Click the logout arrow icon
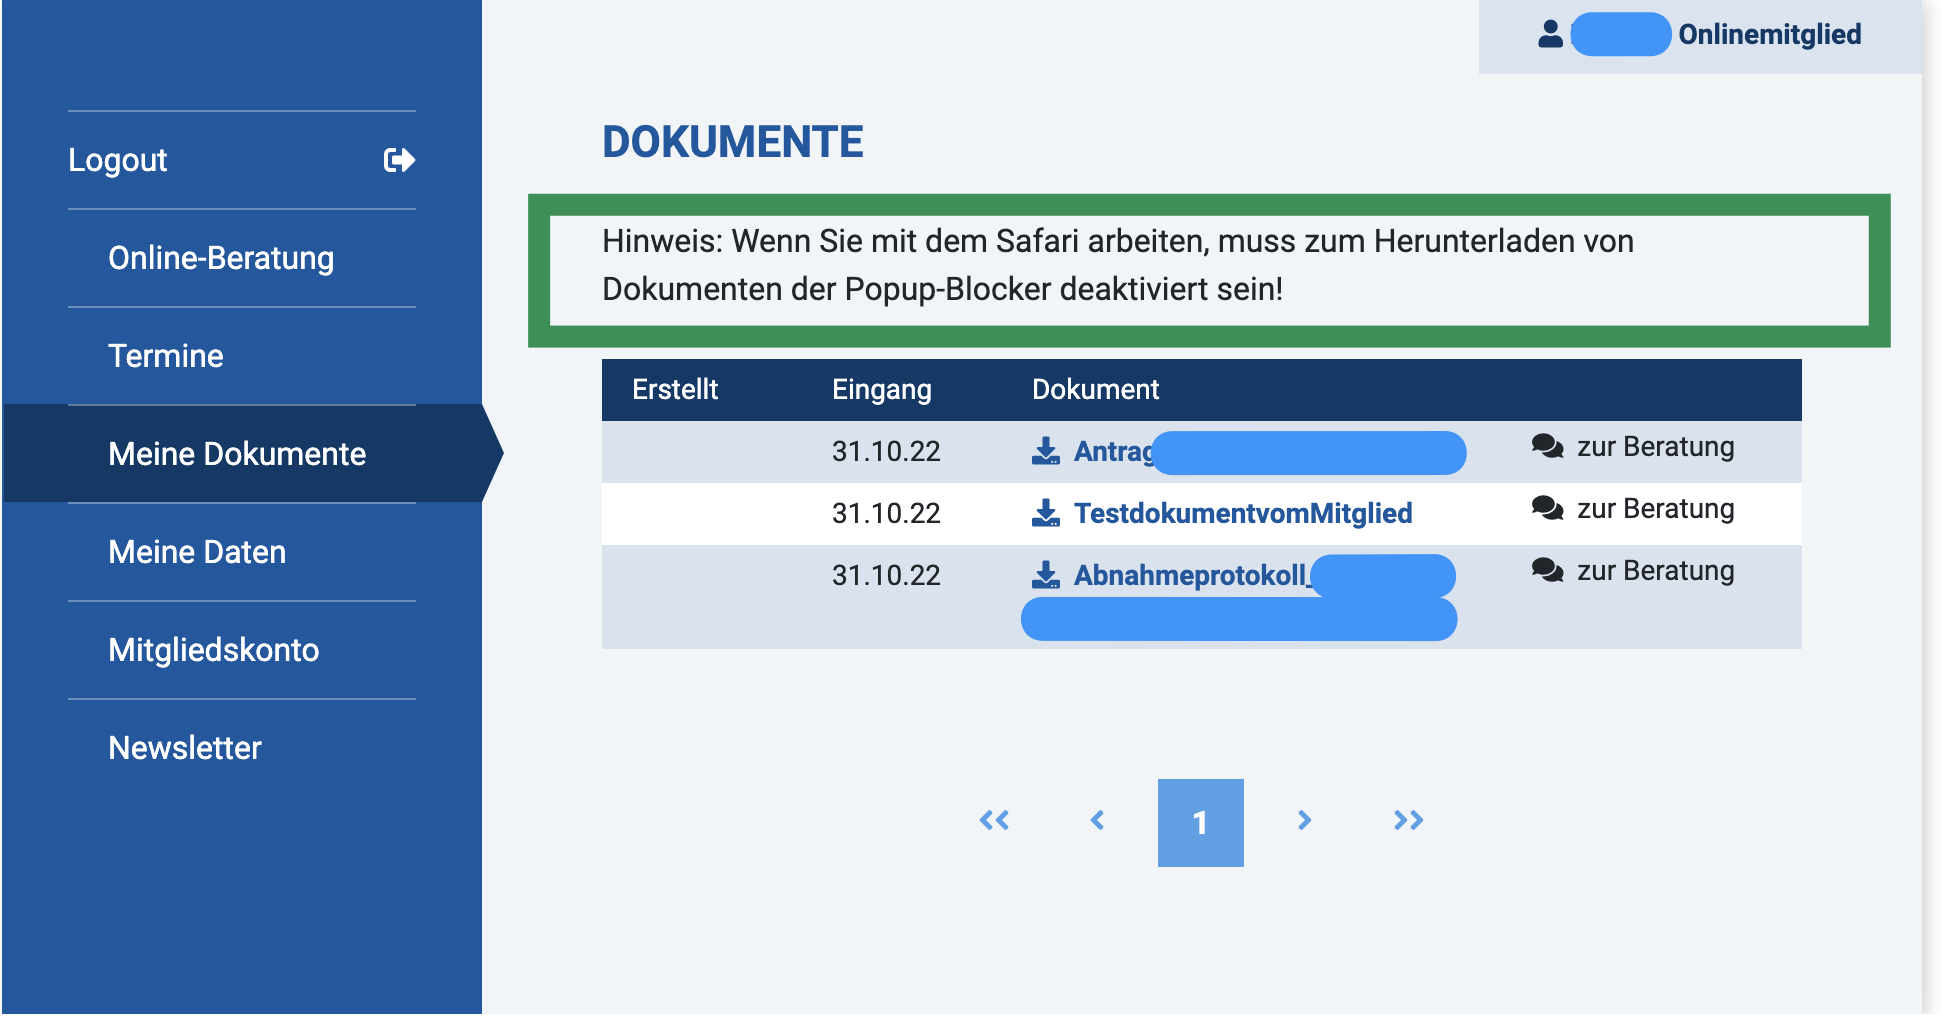Screen dimensions: 1942x1034 point(399,160)
